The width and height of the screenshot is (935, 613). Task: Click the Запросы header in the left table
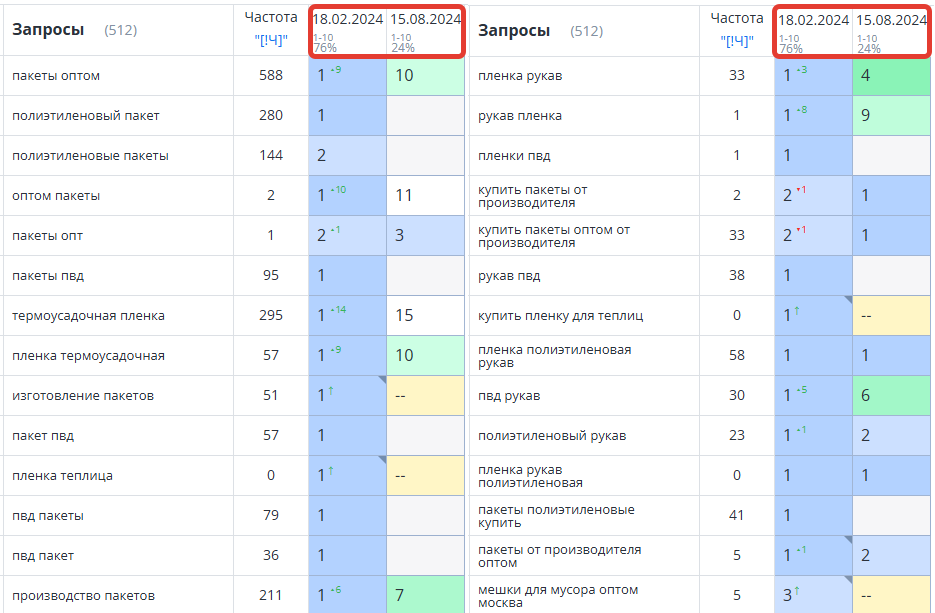tap(48, 30)
